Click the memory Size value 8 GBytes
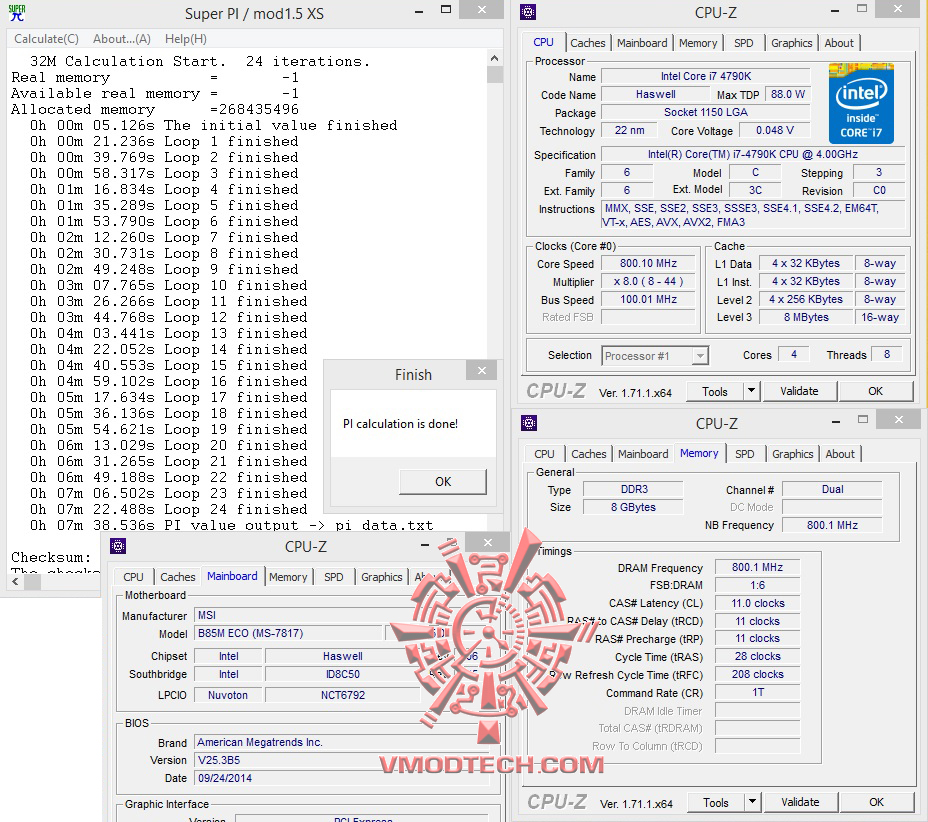928x822 pixels. [633, 507]
